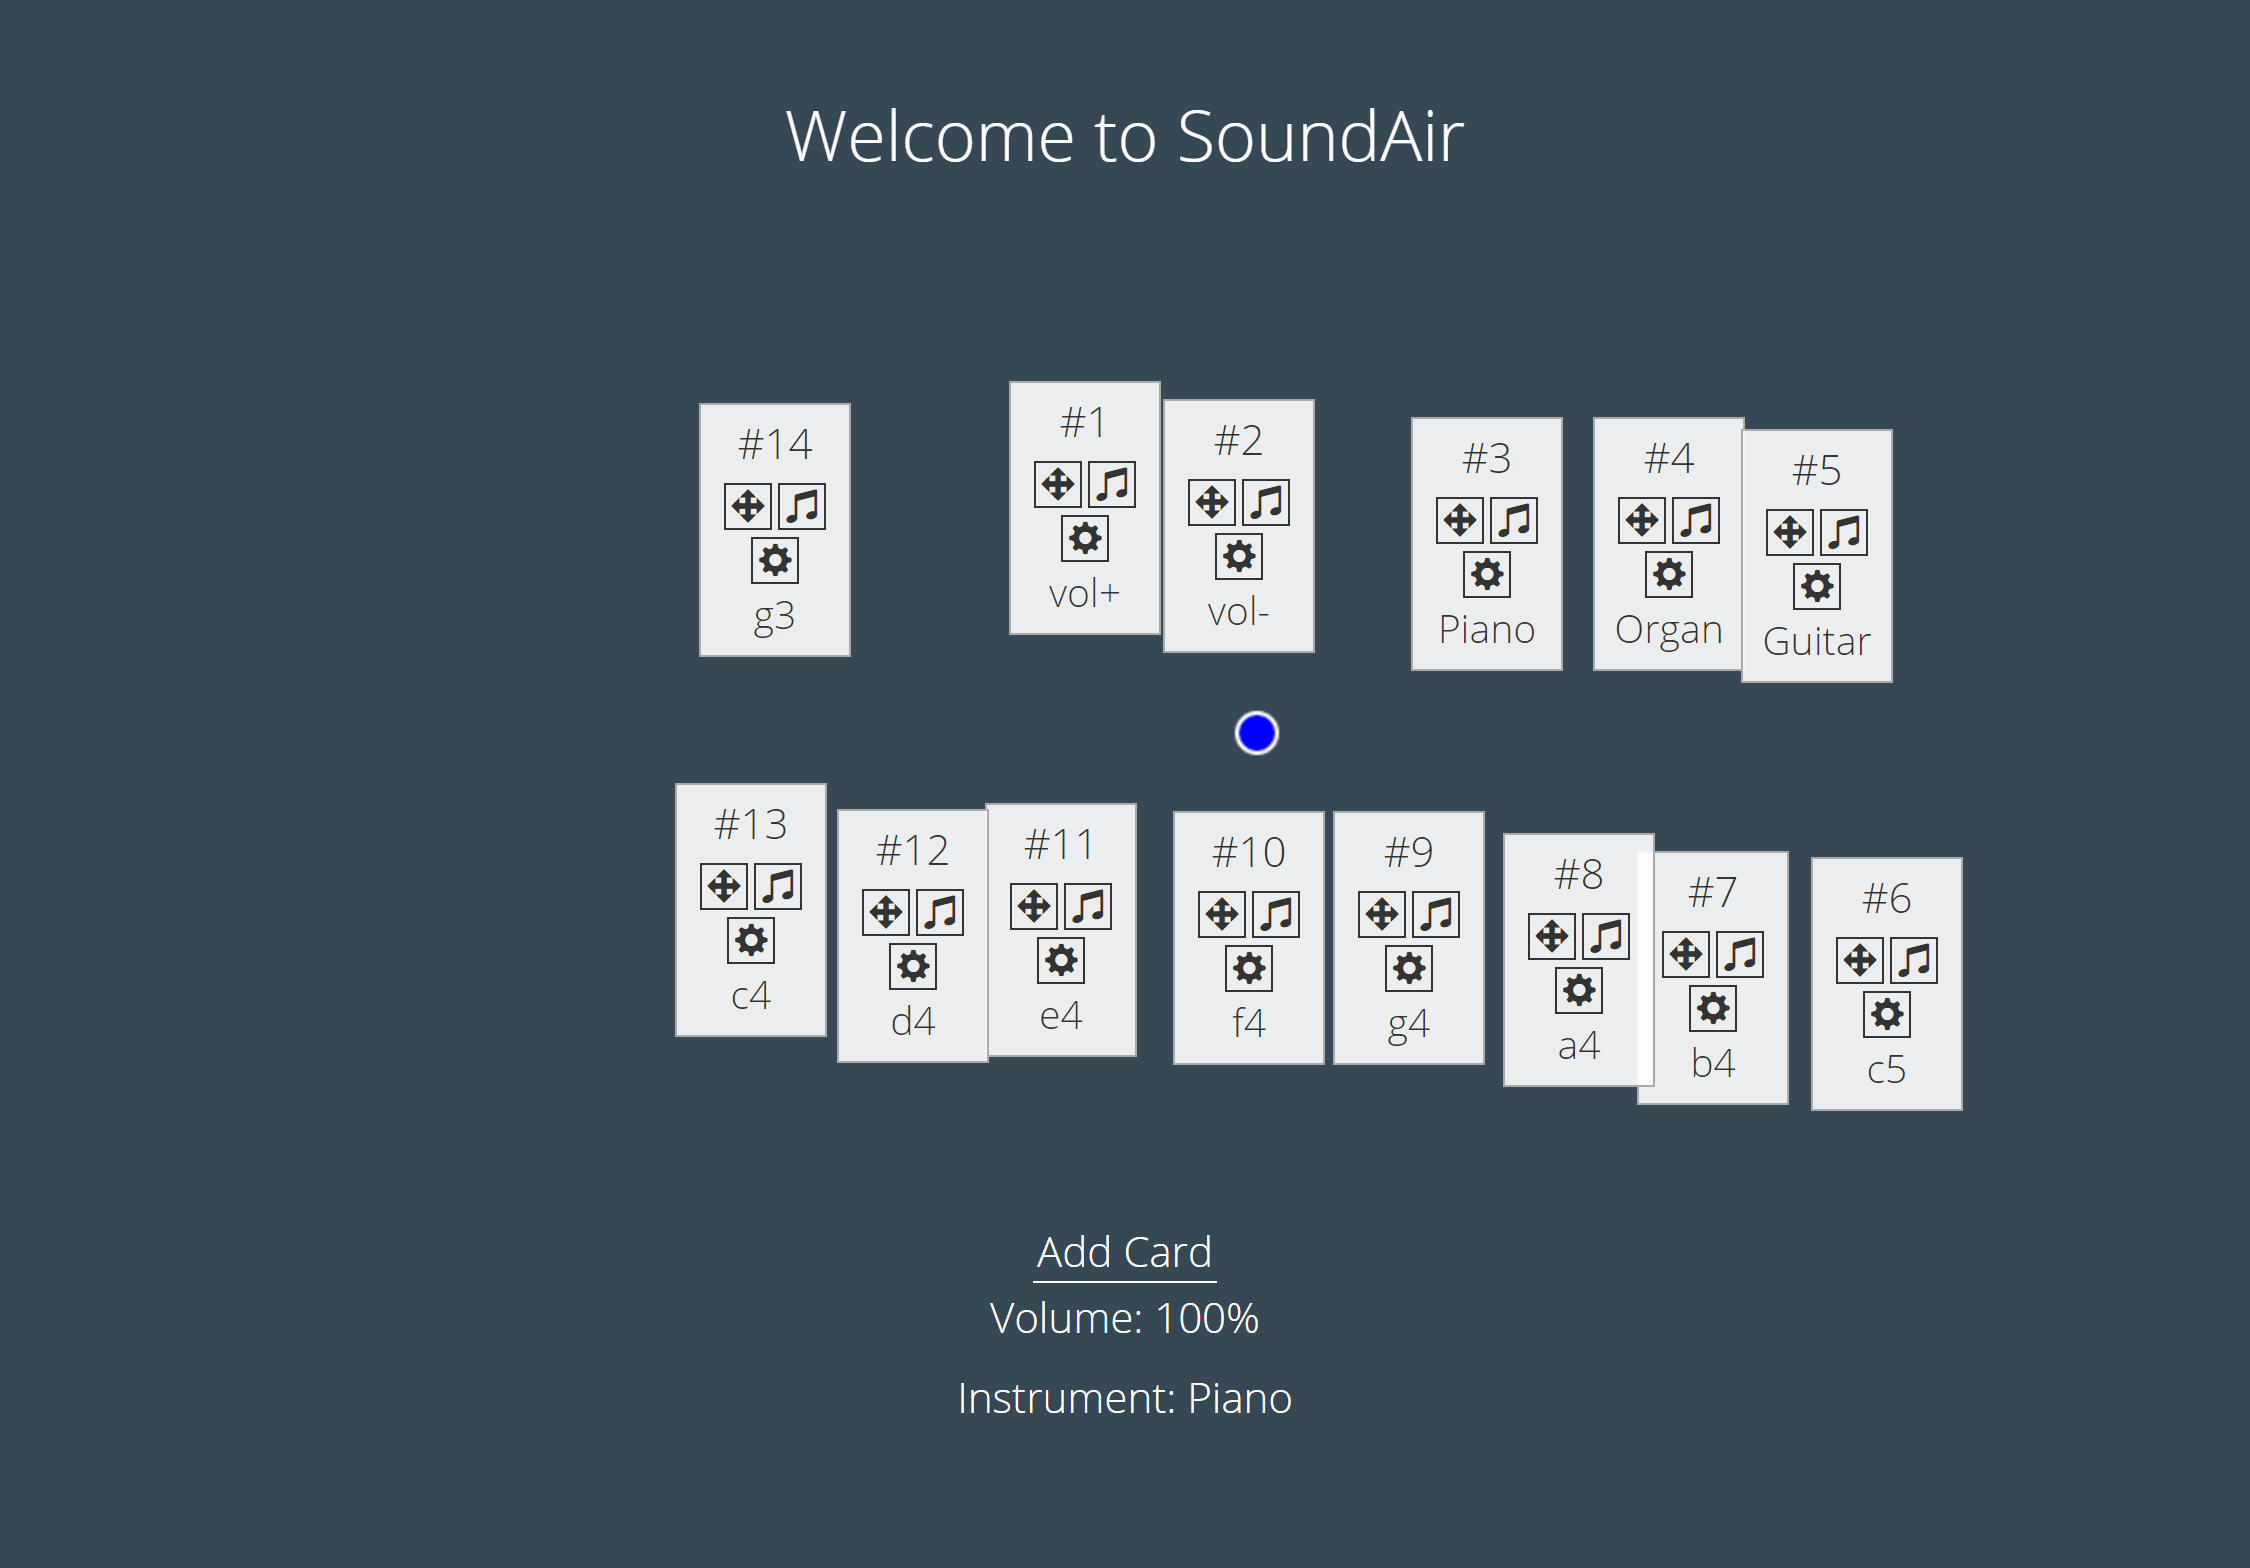Click the Add Card link
Screen dimensions: 2250x1568
pos(1125,1253)
